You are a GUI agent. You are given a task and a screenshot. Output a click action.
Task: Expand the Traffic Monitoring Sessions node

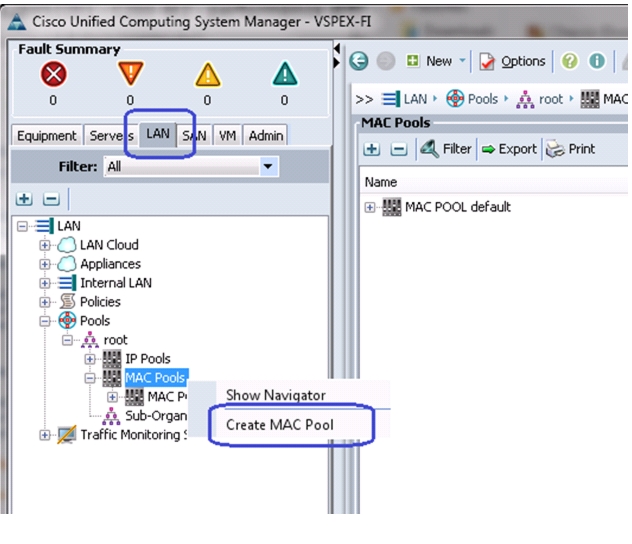pyautogui.click(x=45, y=435)
